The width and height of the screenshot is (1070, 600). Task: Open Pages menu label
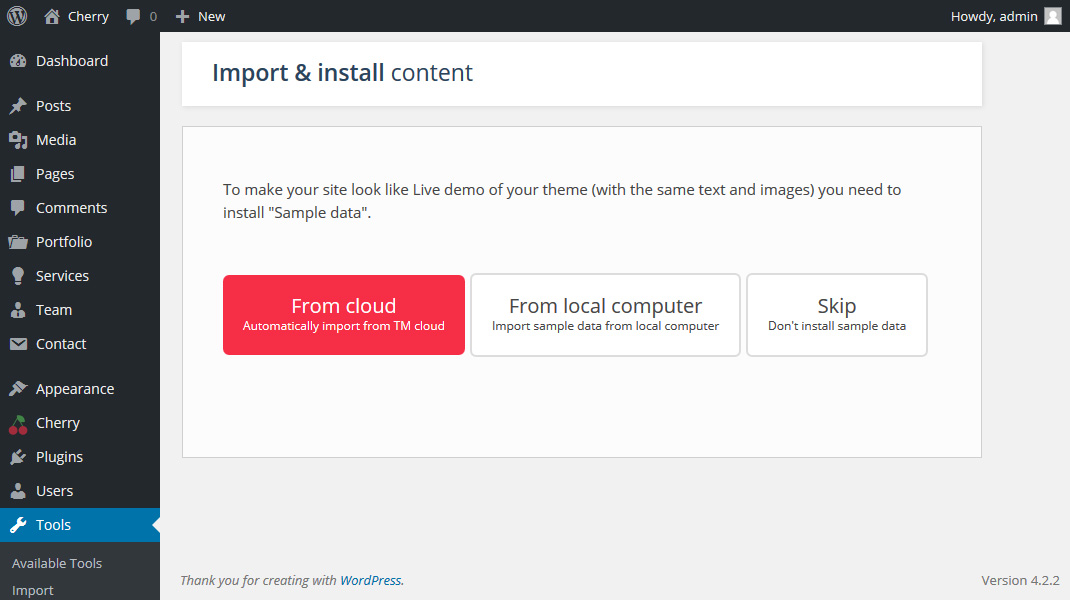[55, 174]
